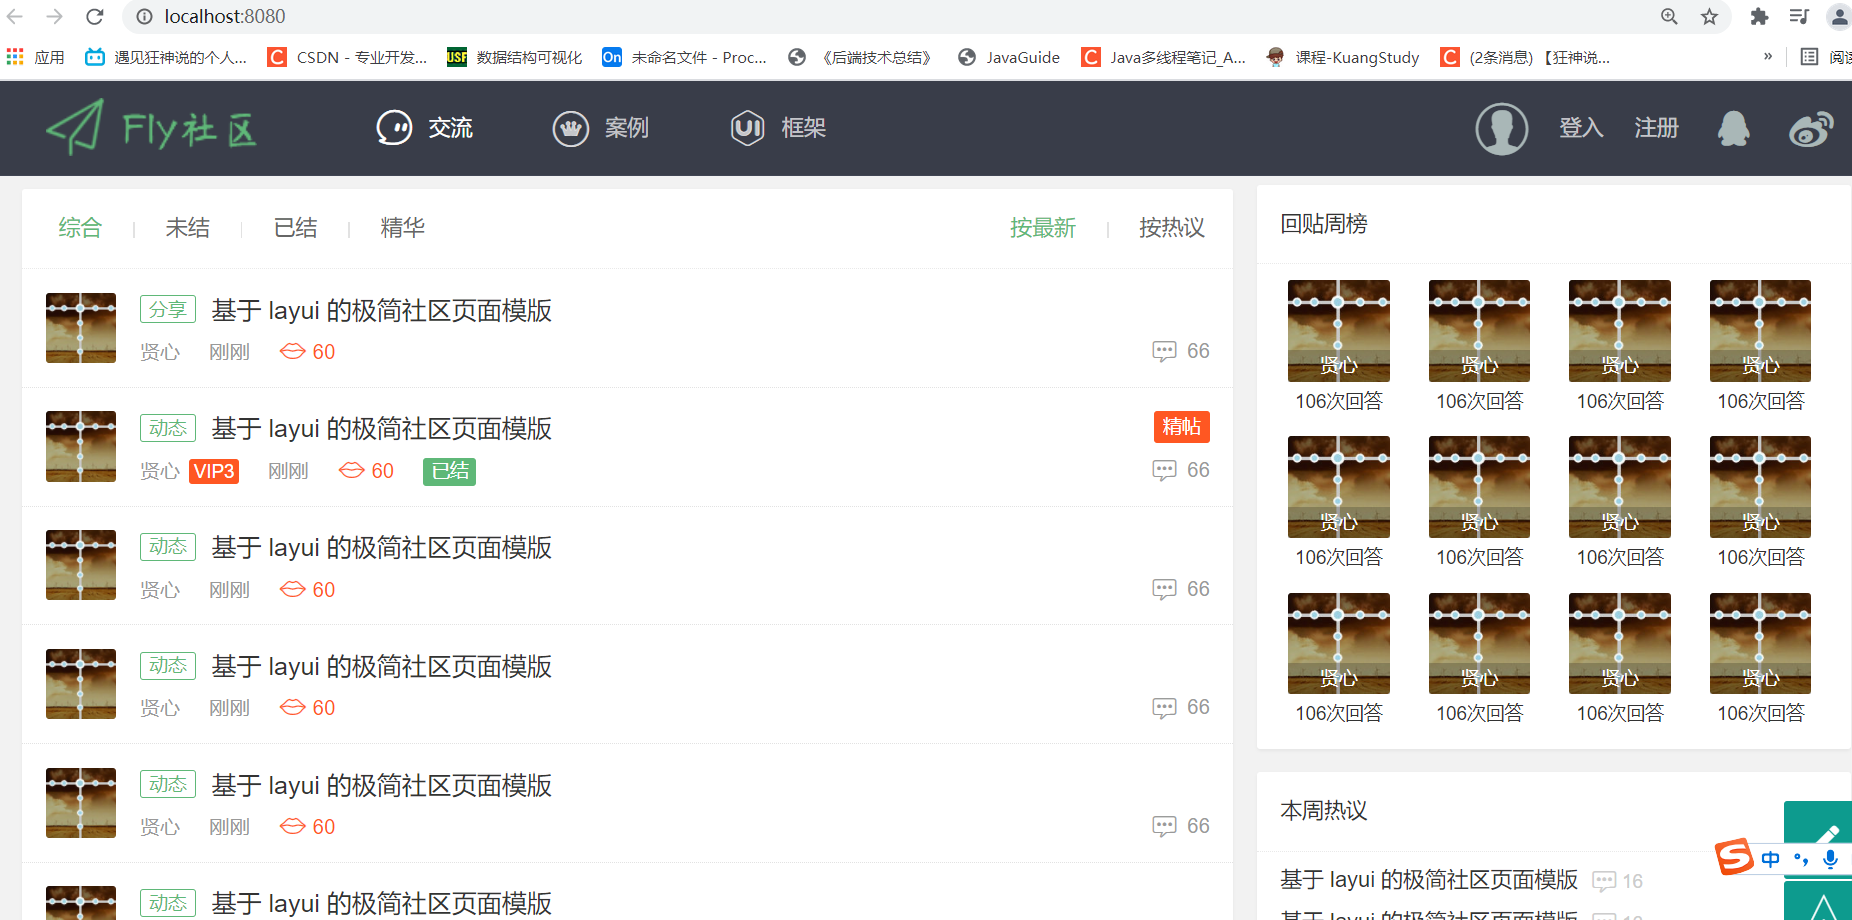1852x920 pixels.
Task: Click the 本周热议 heading
Action: (x=1324, y=811)
